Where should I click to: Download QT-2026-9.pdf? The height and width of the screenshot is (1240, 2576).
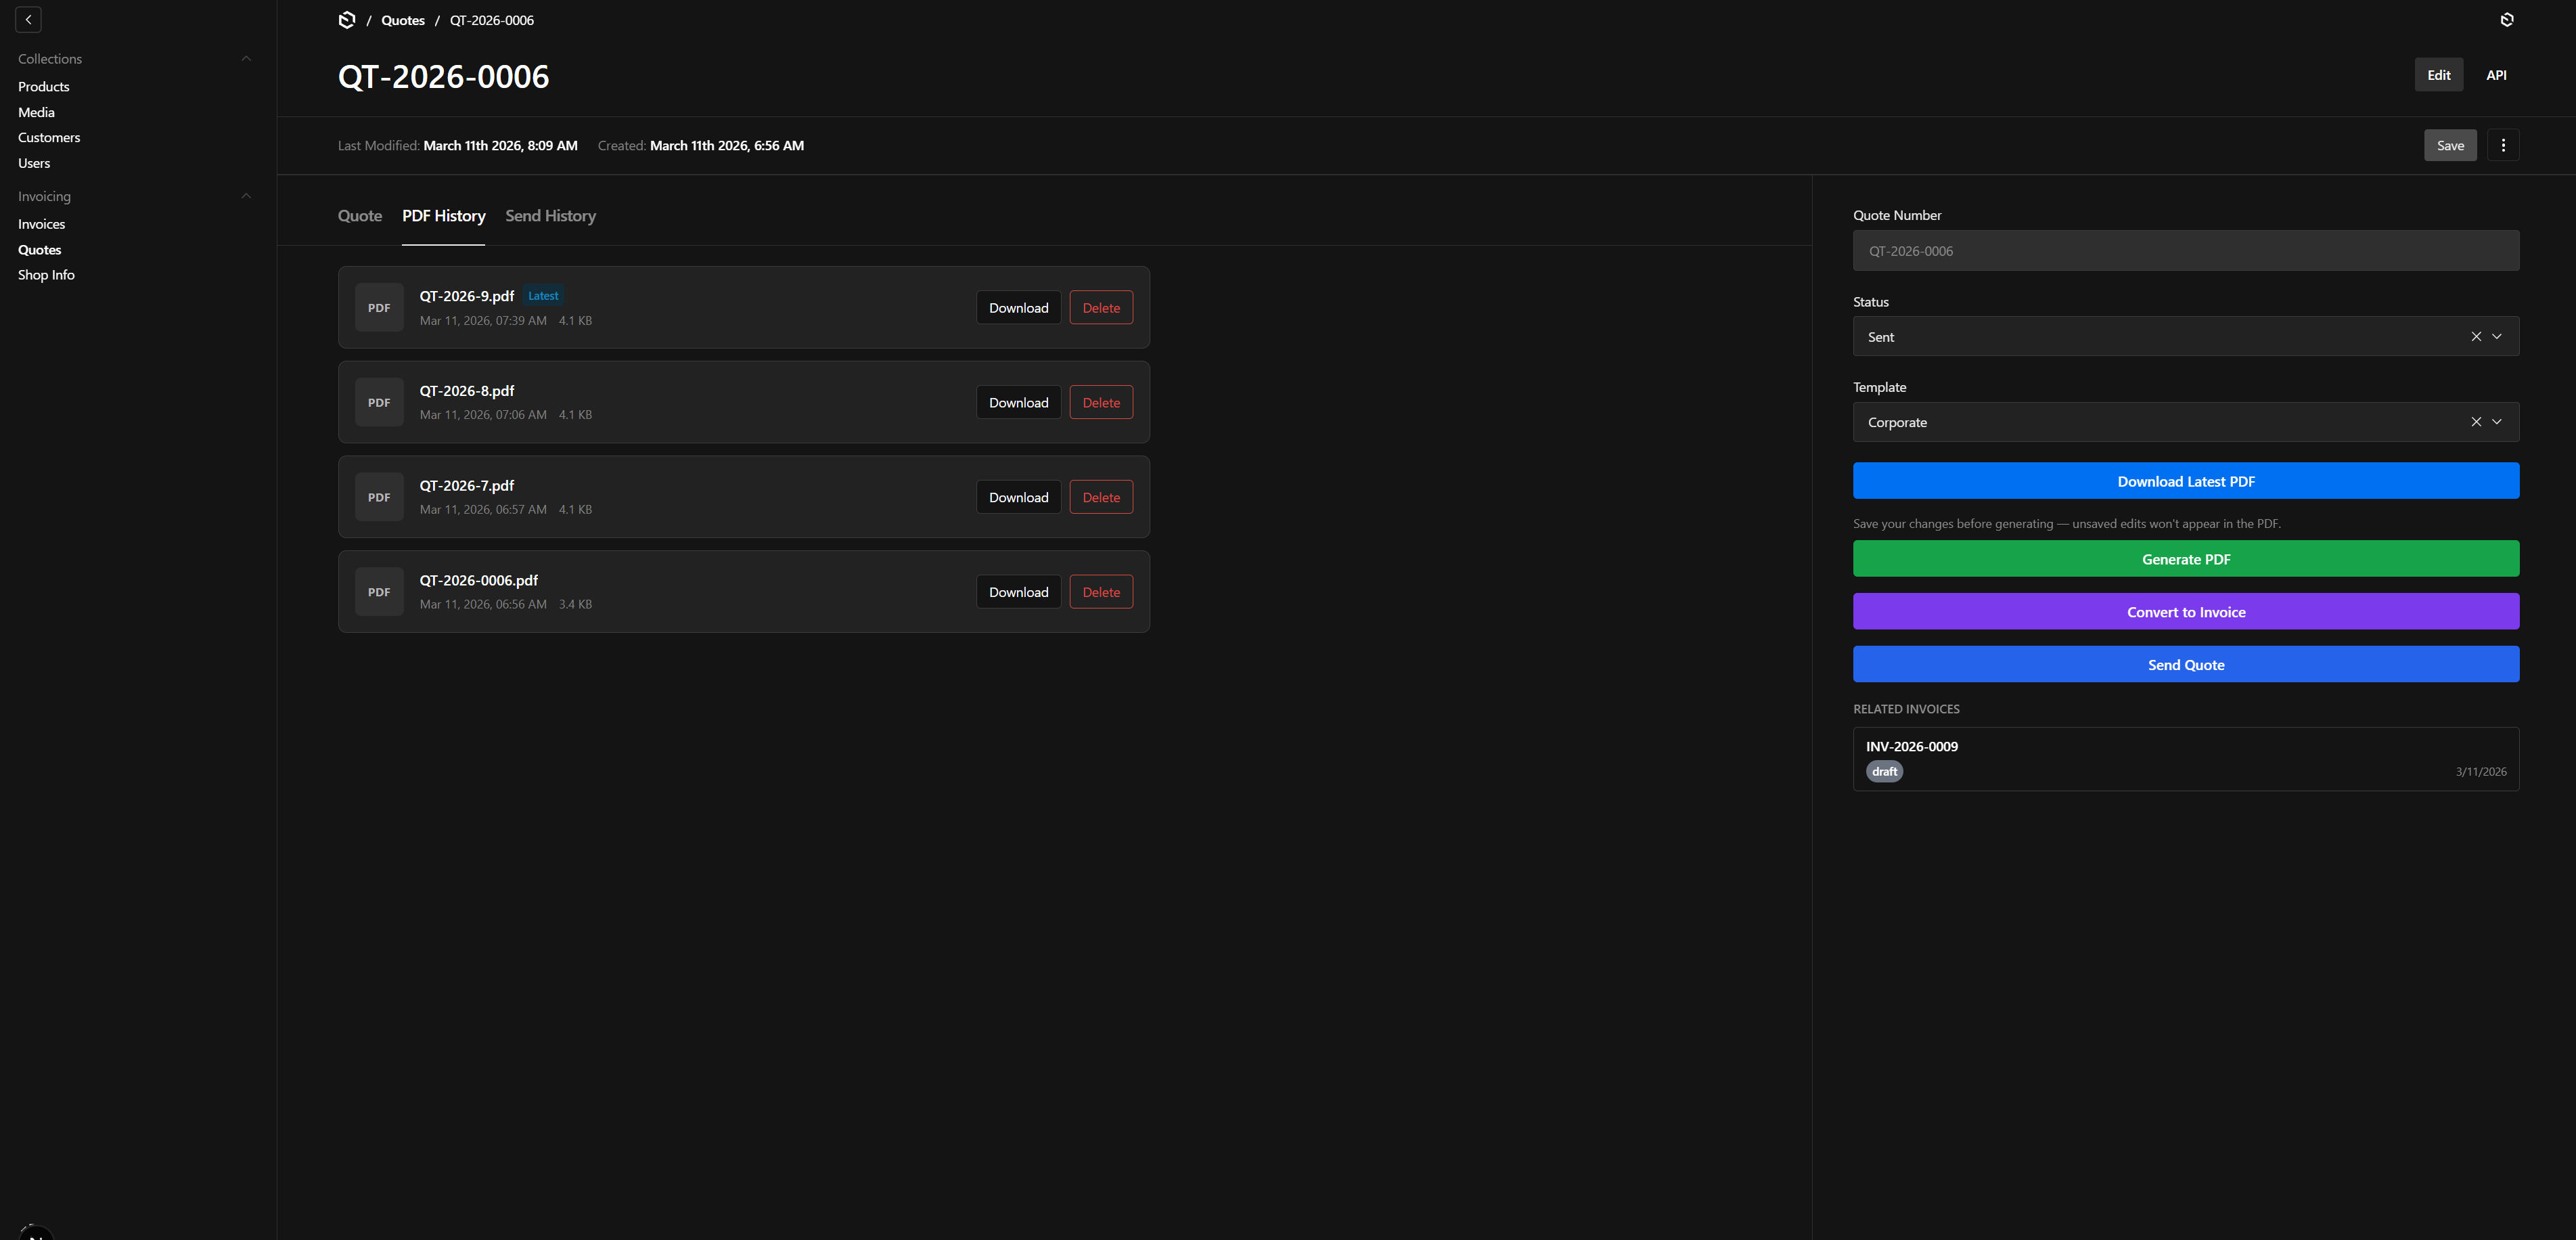click(x=1018, y=308)
